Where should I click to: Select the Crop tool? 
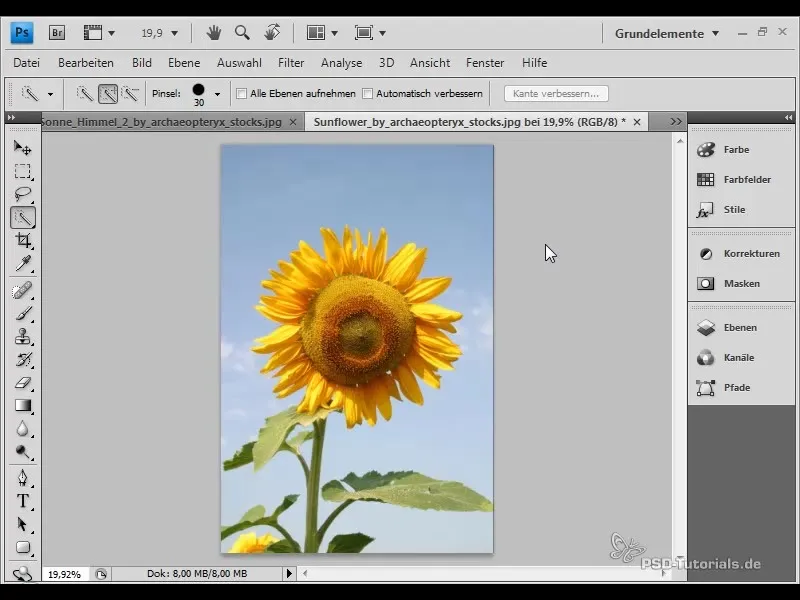coord(22,240)
